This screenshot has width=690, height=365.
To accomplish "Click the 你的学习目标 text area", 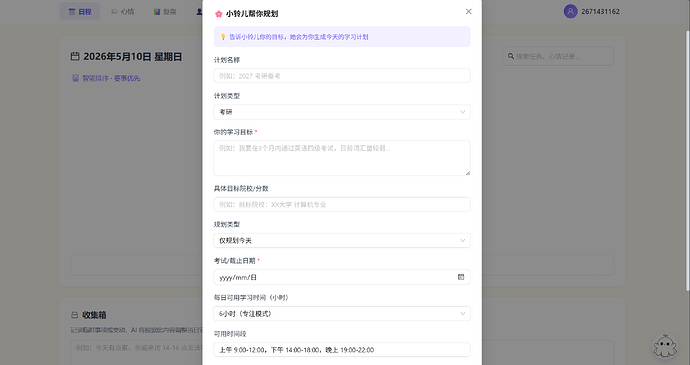I will (x=342, y=158).
